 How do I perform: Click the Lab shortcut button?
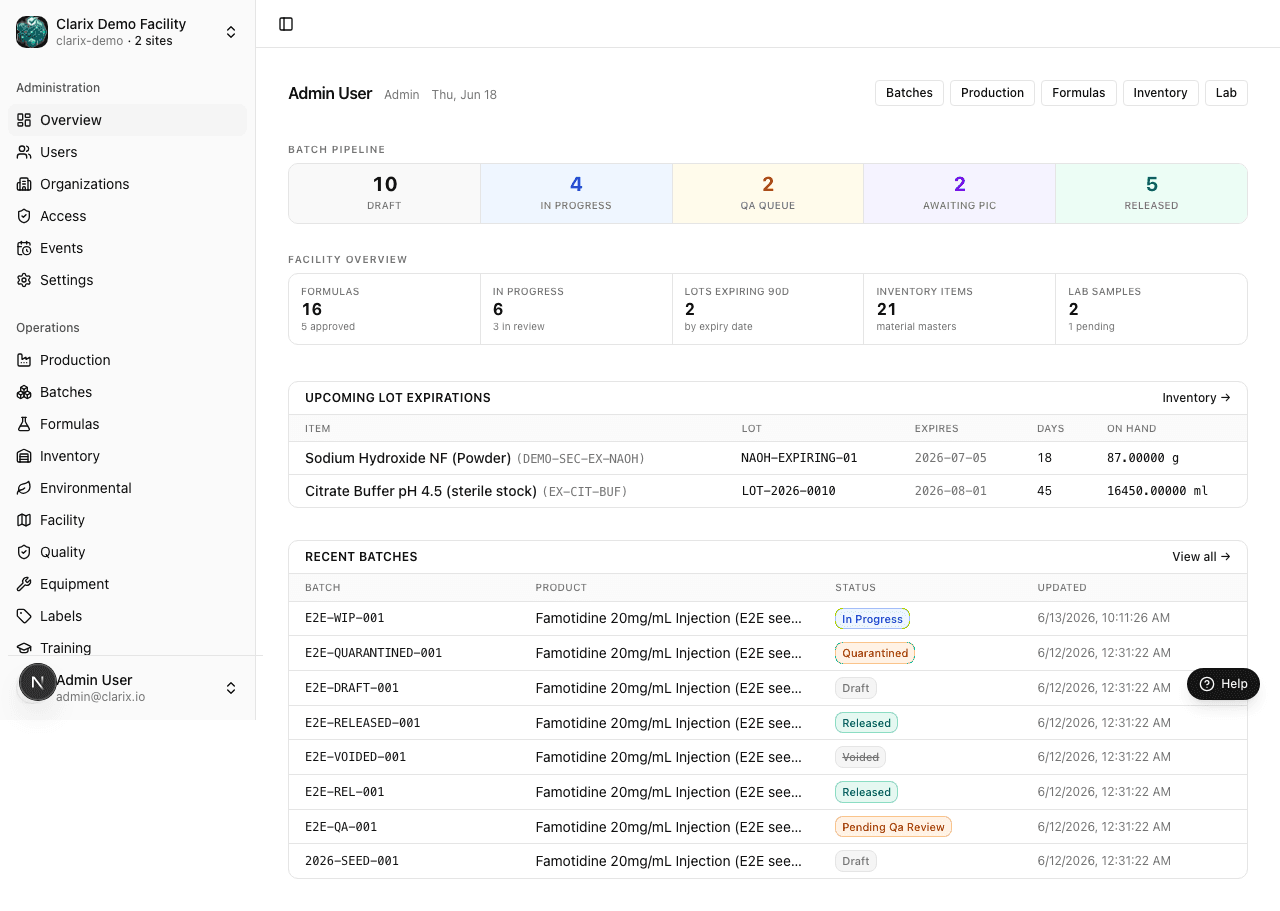tap(1226, 93)
